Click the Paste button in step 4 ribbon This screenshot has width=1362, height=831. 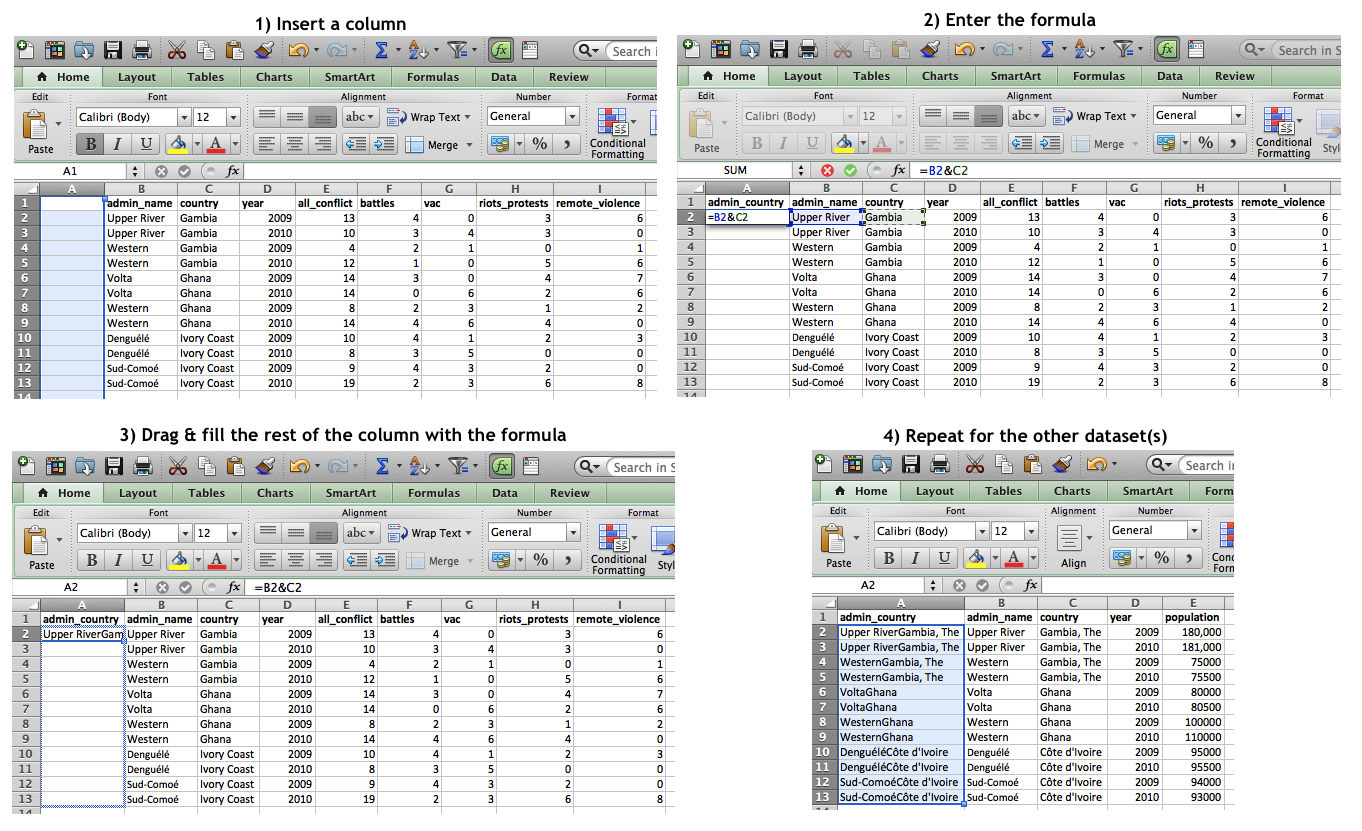tap(838, 545)
